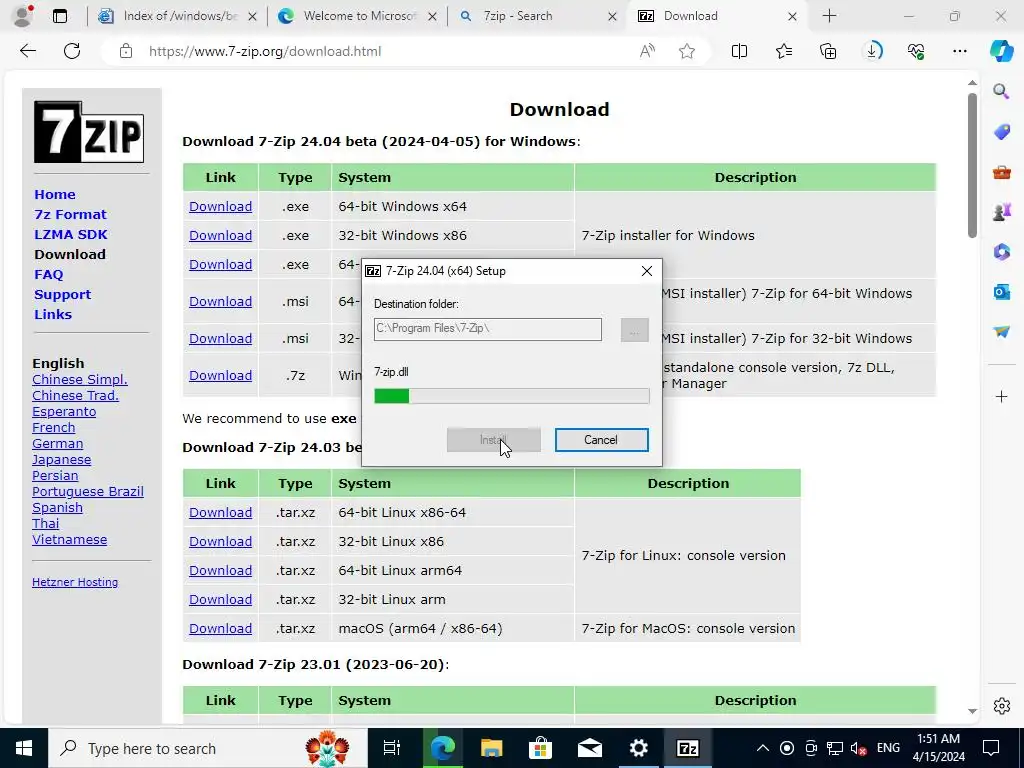Download the 32-bit Windows x86 exe
Screen dimensions: 1024x768
(x=220, y=235)
